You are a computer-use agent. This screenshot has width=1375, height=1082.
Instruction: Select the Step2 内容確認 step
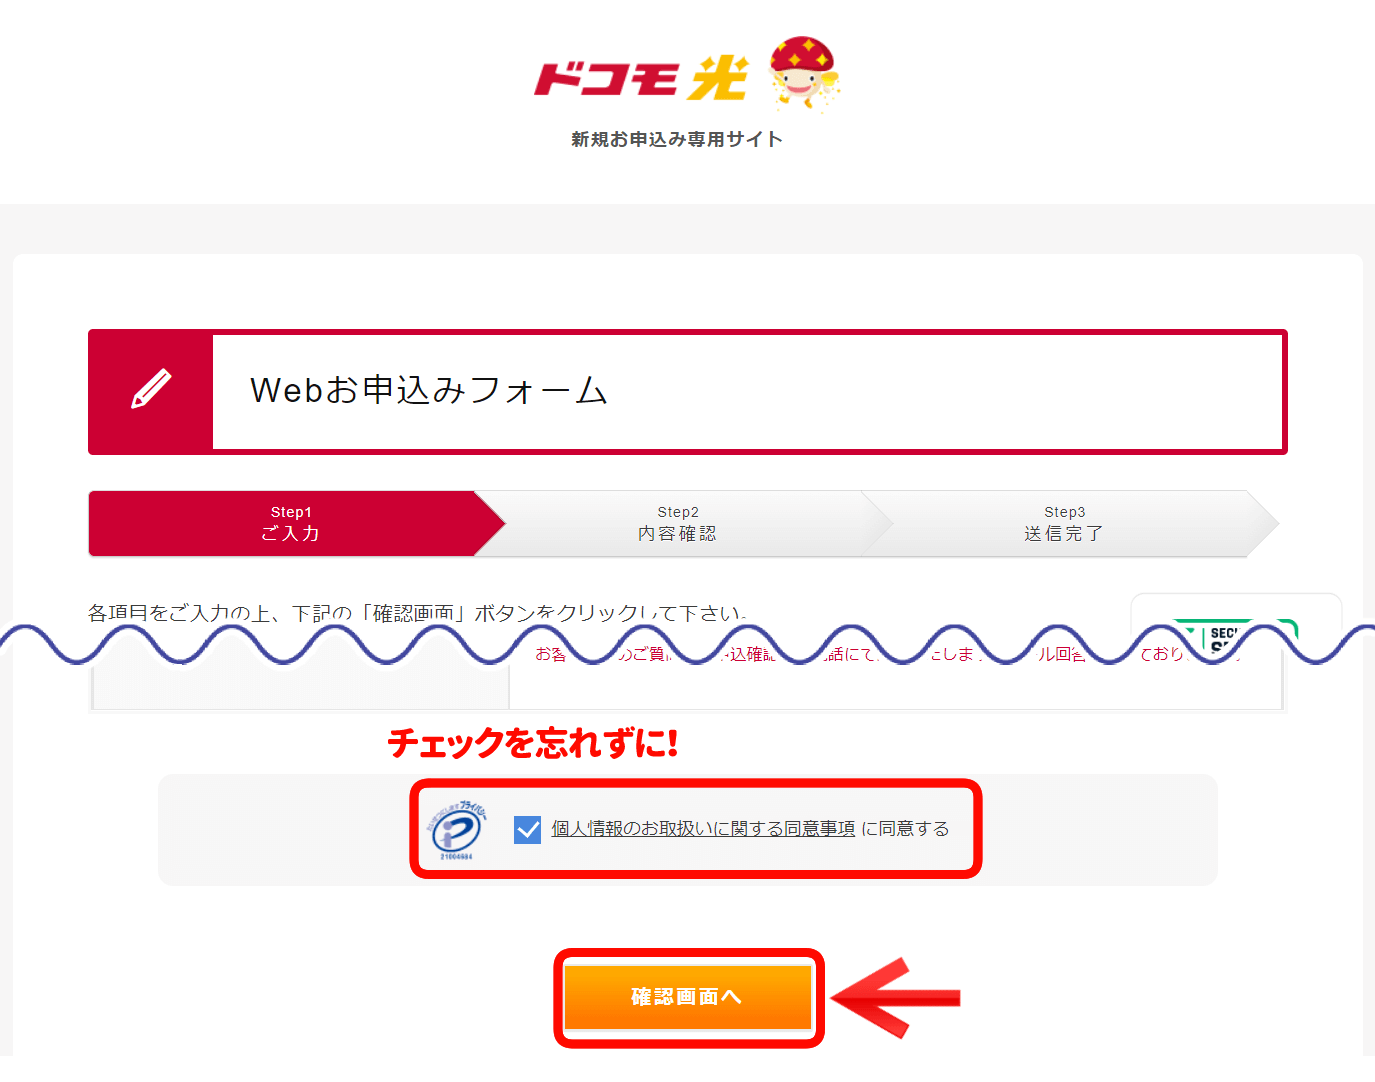[x=678, y=523]
